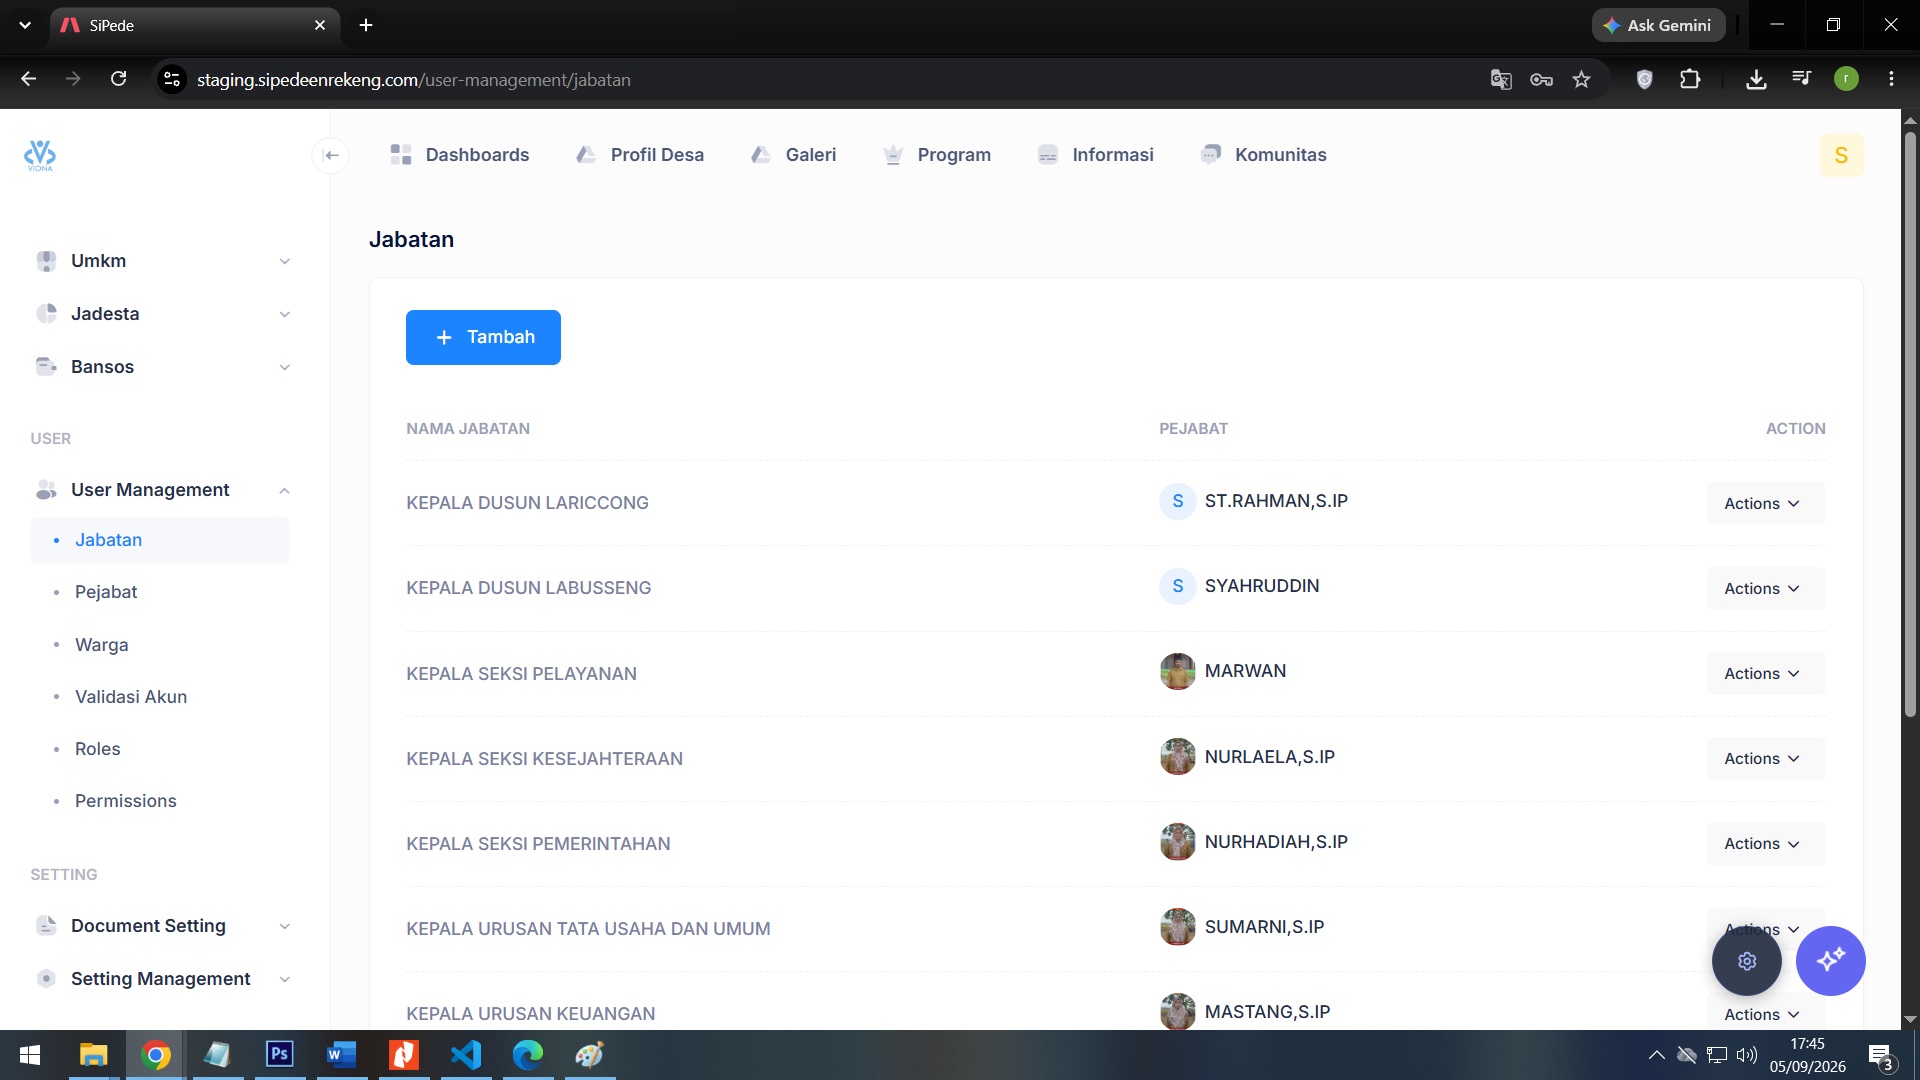The height and width of the screenshot is (1080, 1920).
Task: Expand the Umkm sidebar menu
Action: click(161, 261)
